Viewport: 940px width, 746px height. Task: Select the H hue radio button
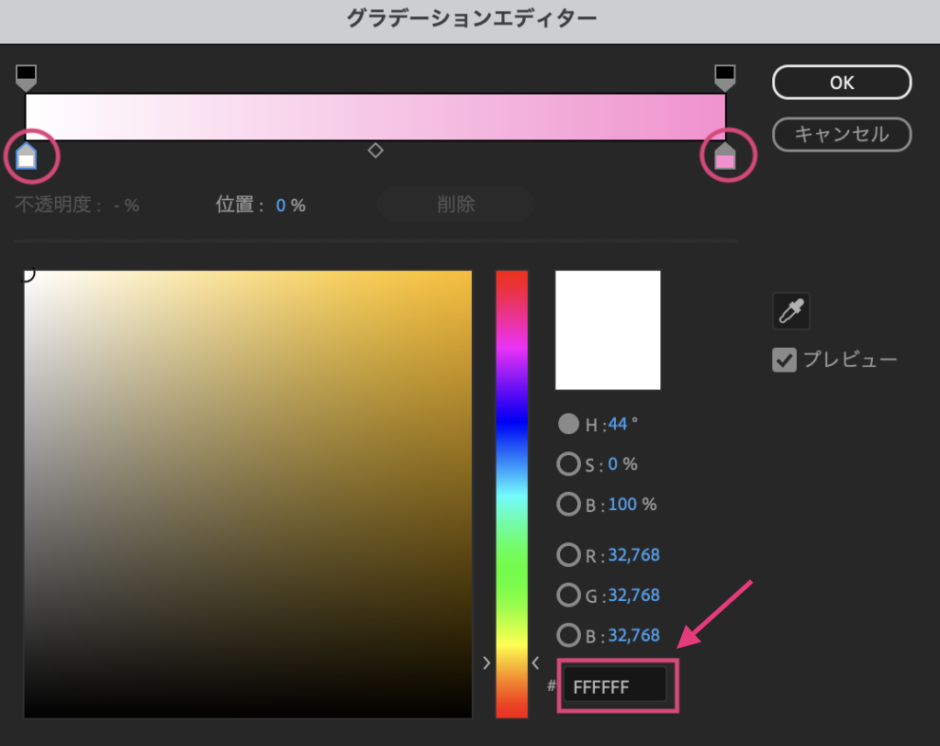pyautogui.click(x=567, y=424)
